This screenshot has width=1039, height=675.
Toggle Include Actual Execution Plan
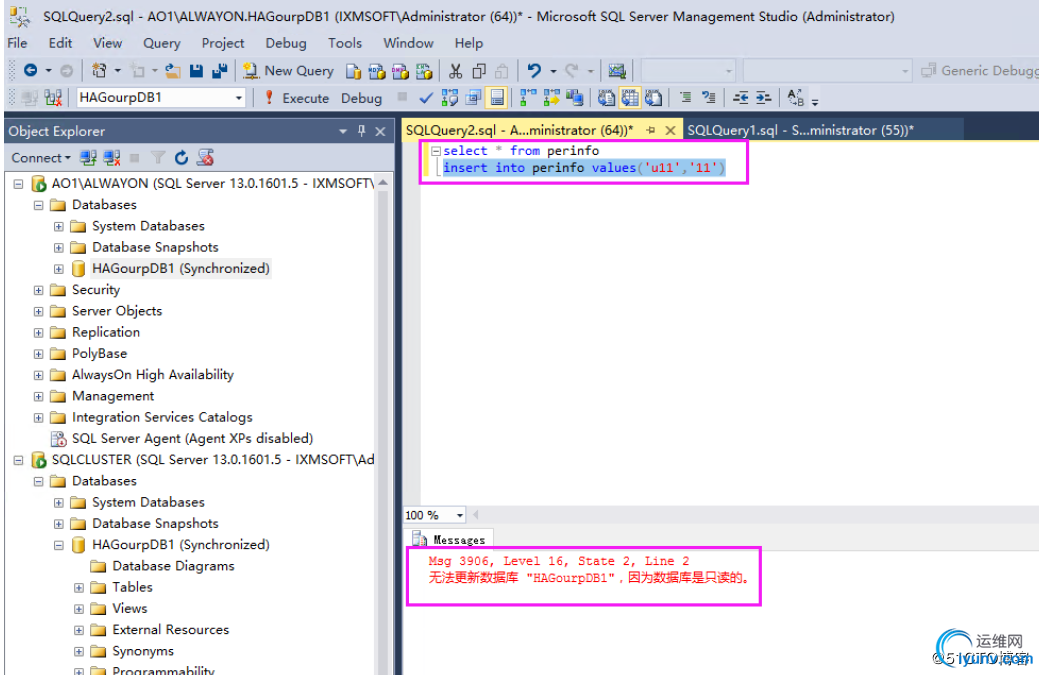point(527,98)
